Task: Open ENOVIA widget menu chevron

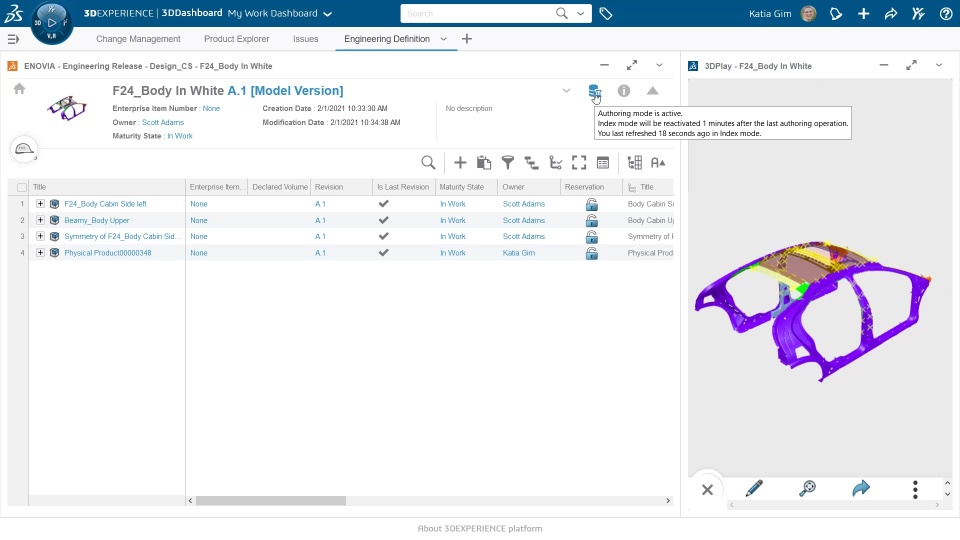Action: pos(659,65)
